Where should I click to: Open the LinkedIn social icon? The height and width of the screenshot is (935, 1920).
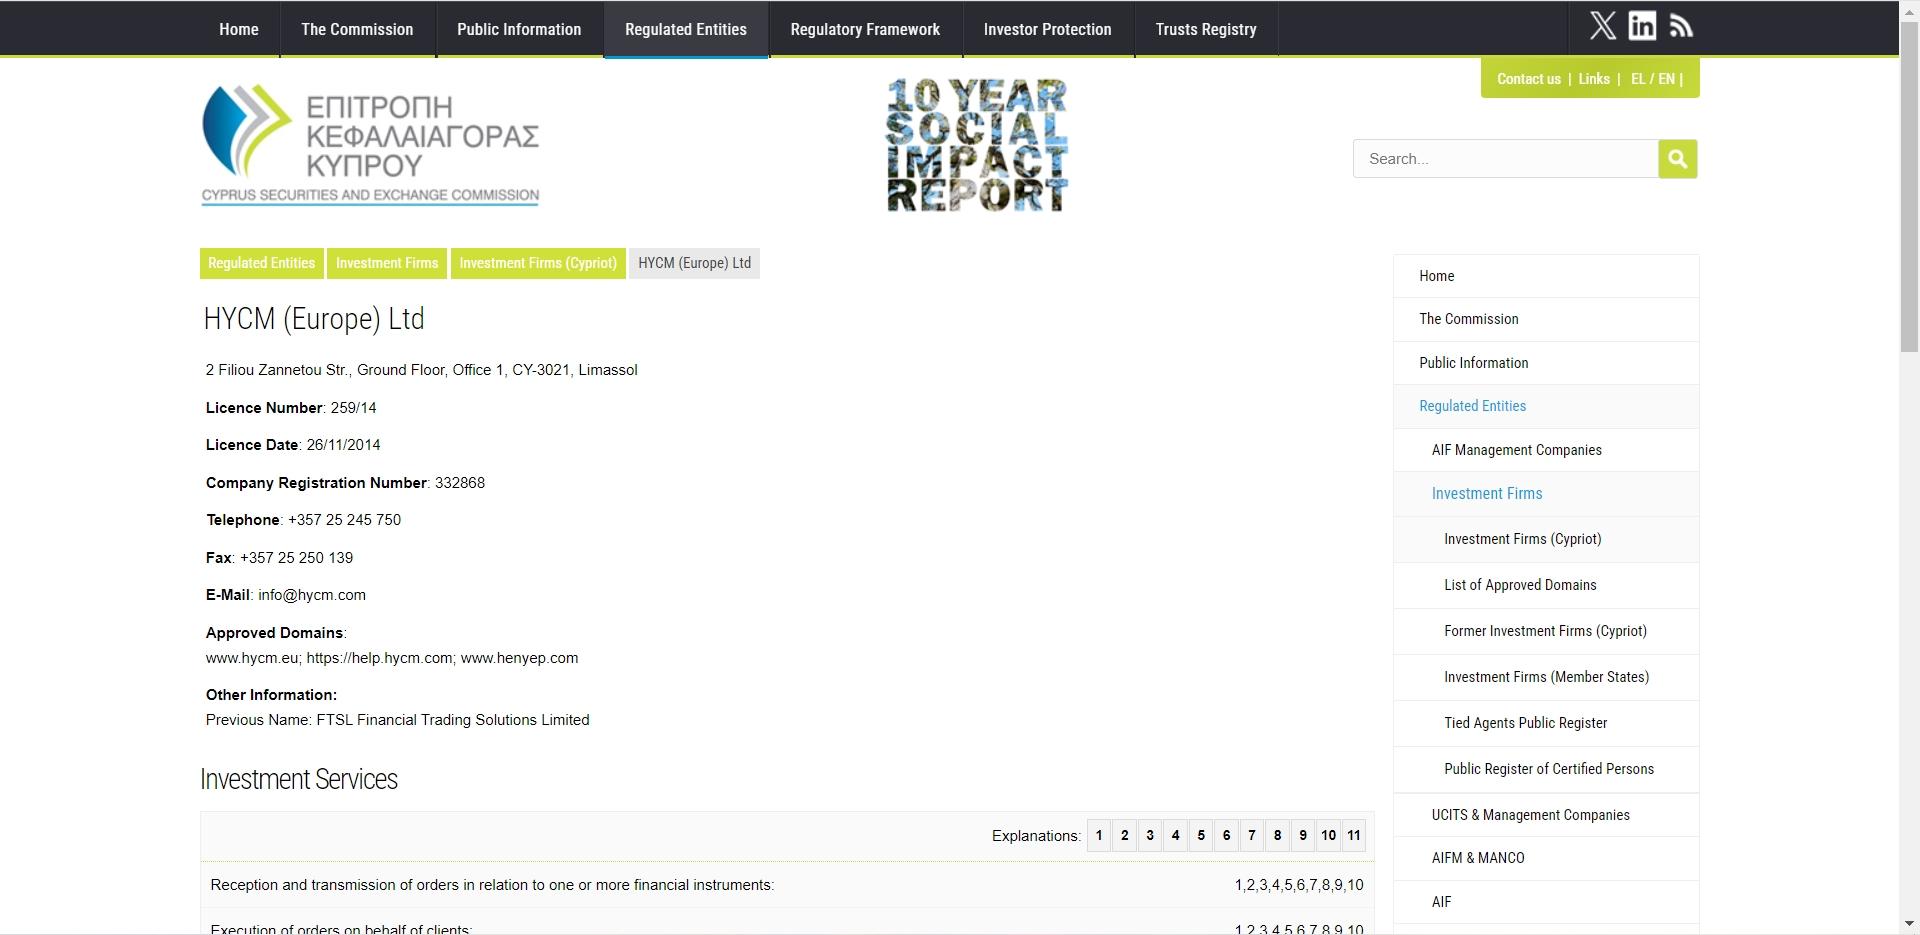point(1642,26)
